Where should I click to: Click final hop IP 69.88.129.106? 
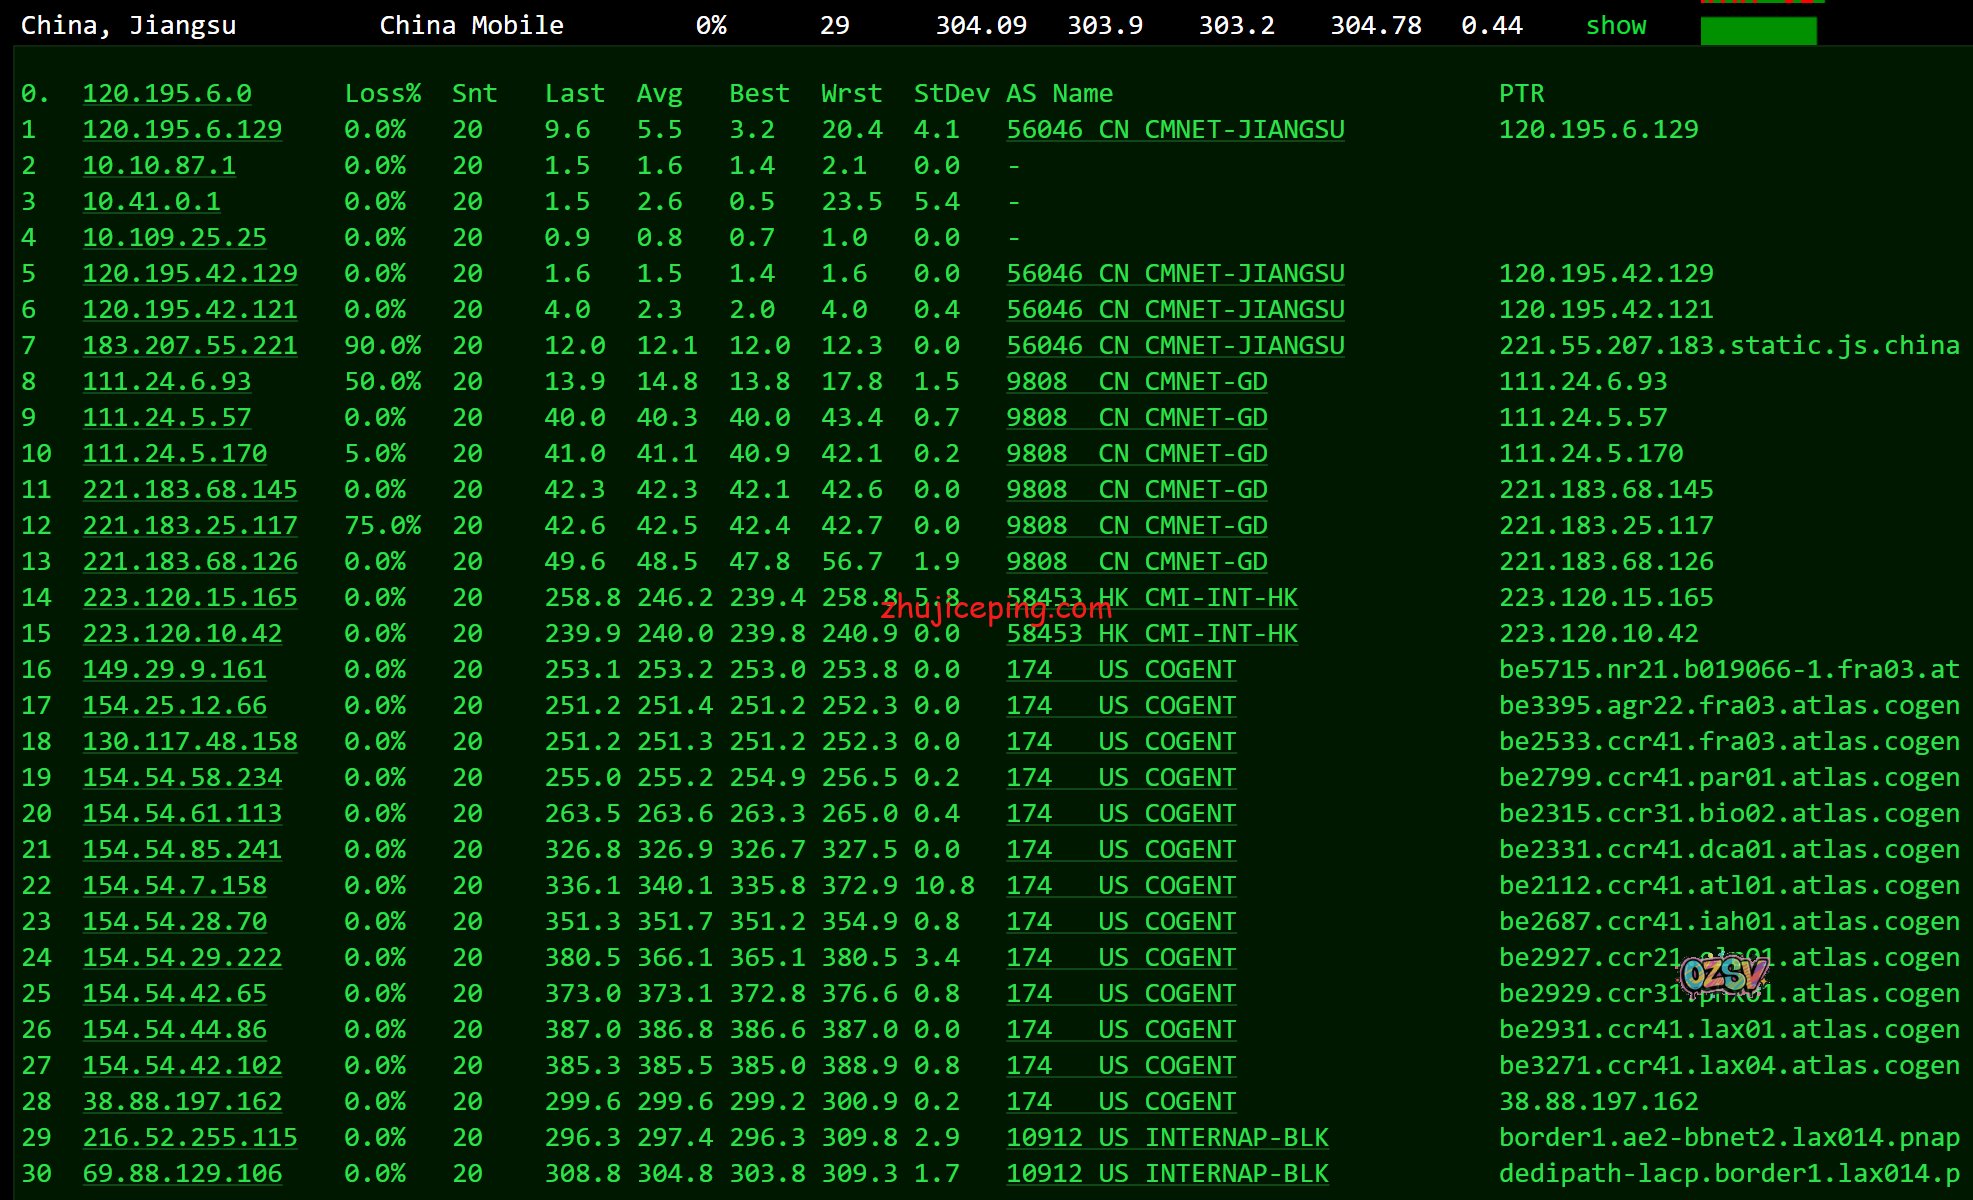coord(182,1174)
